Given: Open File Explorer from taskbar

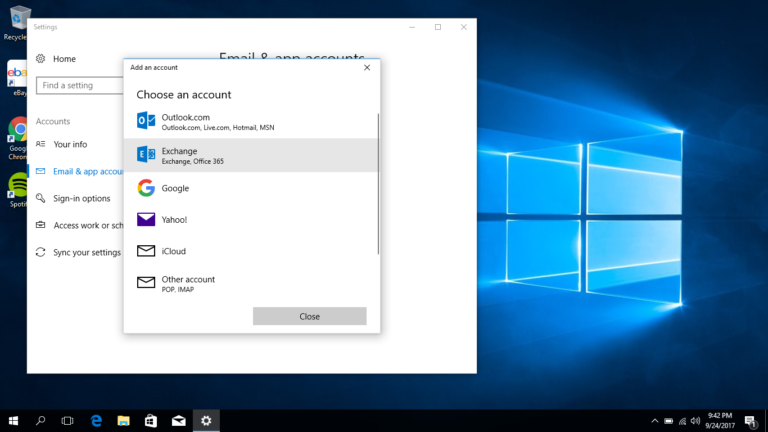Looking at the screenshot, I should 123,421.
